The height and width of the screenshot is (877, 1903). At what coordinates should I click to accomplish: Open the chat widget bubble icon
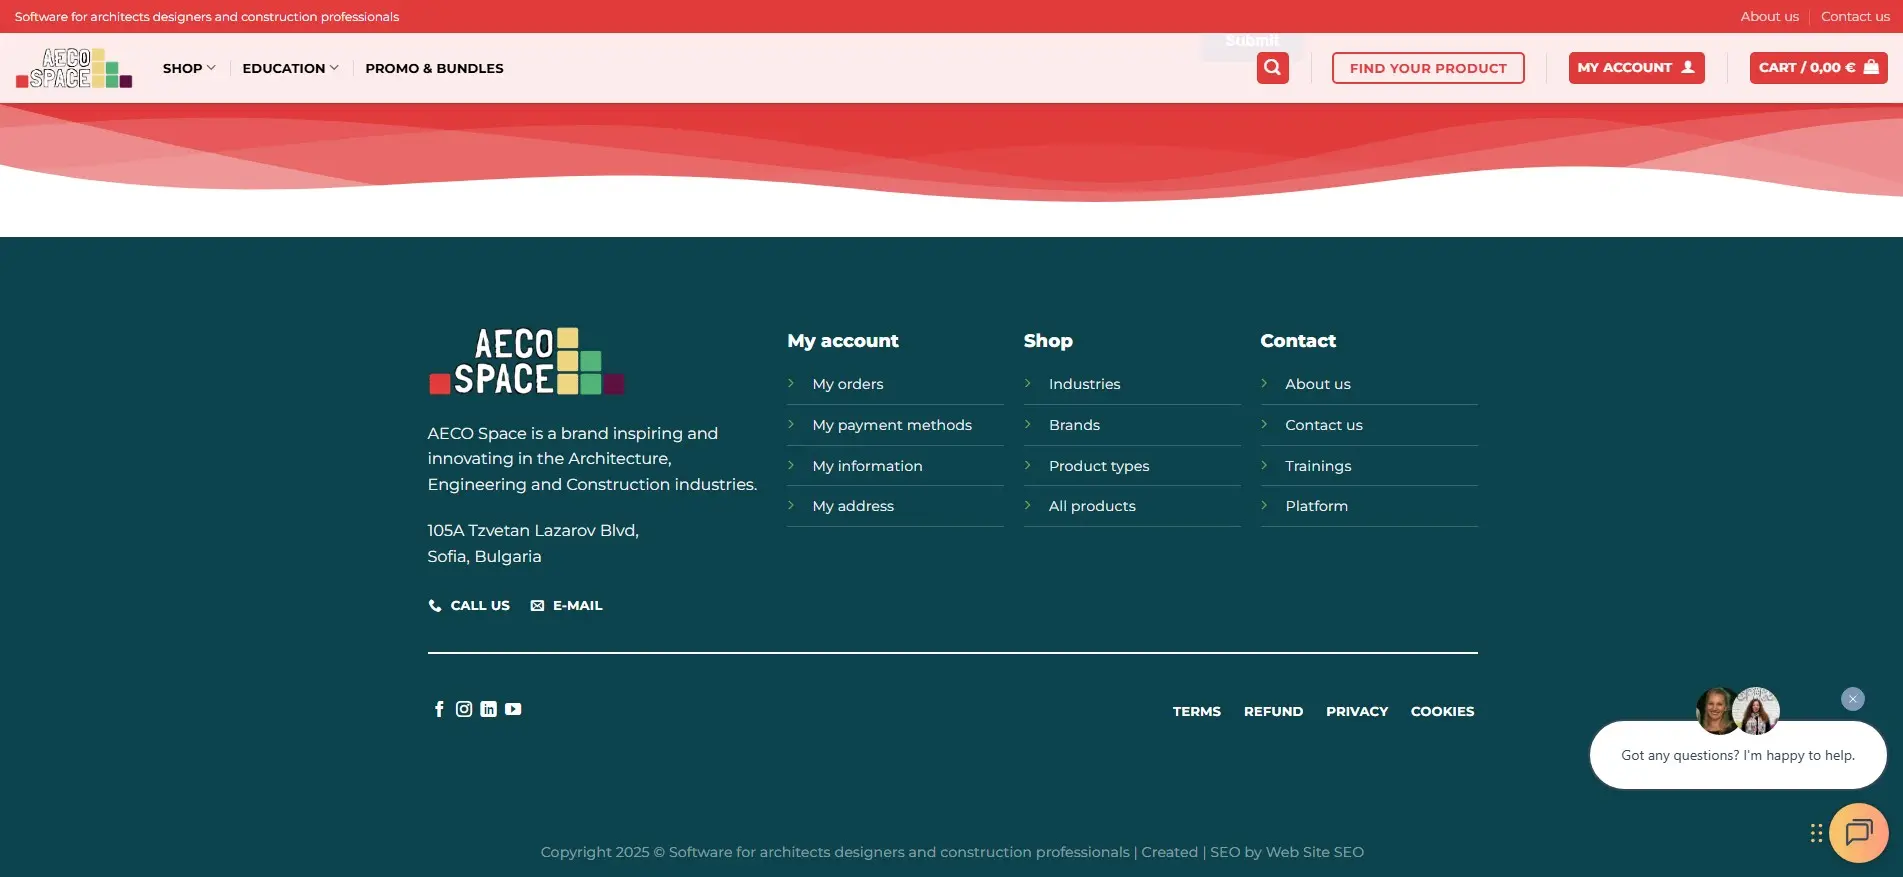(1858, 832)
